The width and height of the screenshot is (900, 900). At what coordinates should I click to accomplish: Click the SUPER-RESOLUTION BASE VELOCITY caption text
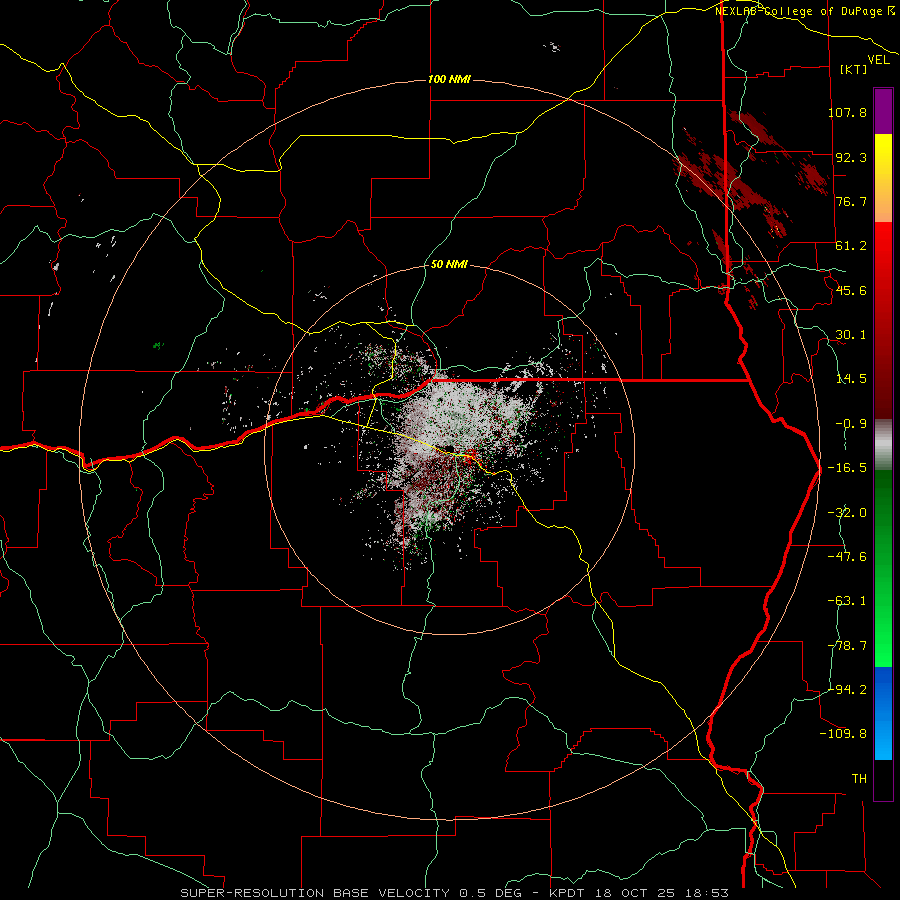click(x=315, y=893)
